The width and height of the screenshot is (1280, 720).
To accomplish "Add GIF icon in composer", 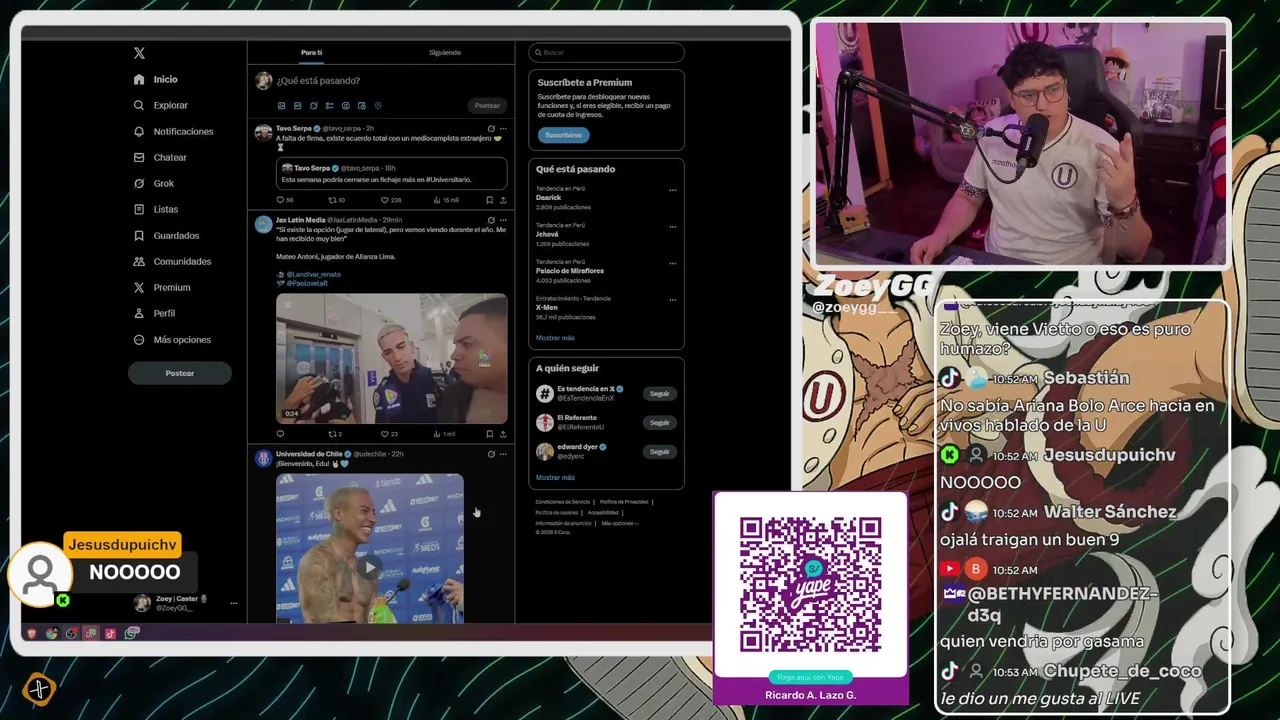I will (x=297, y=105).
